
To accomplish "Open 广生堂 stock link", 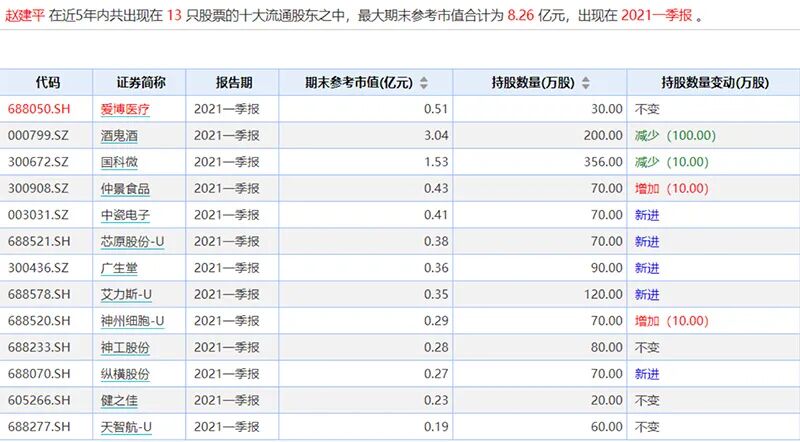I will click(119, 268).
